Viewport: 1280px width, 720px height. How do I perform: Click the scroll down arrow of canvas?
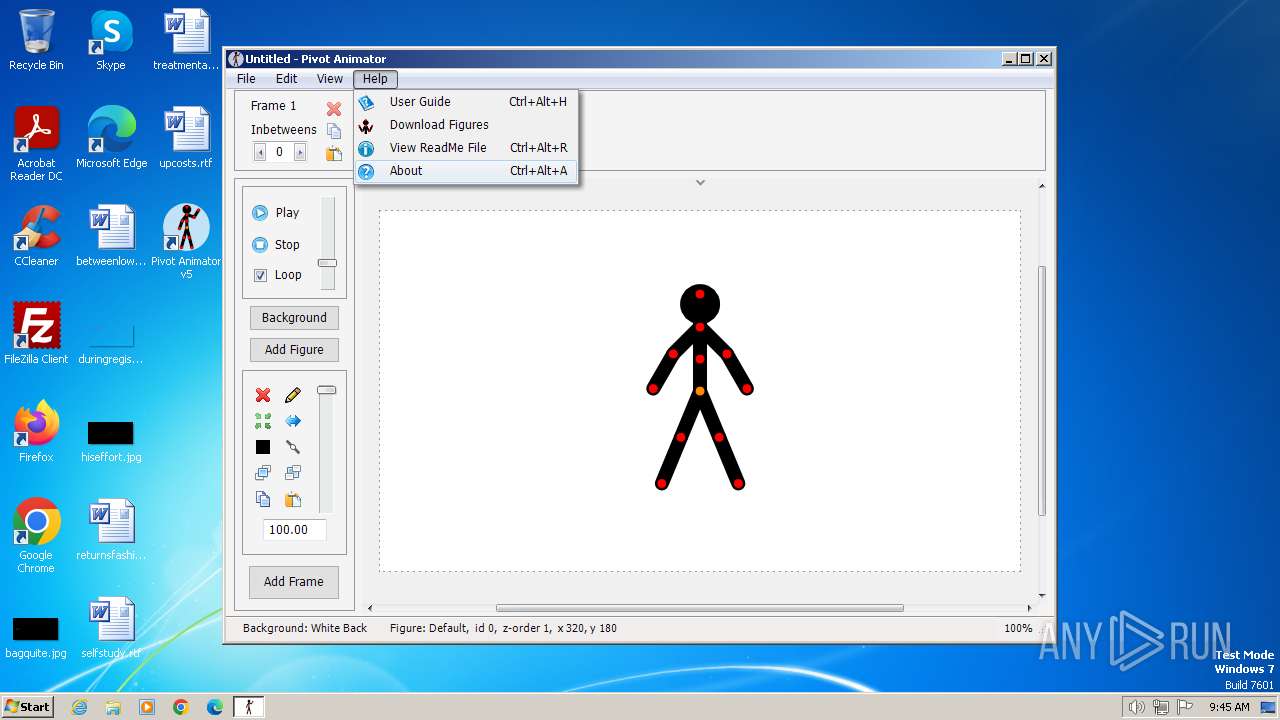click(x=1042, y=596)
